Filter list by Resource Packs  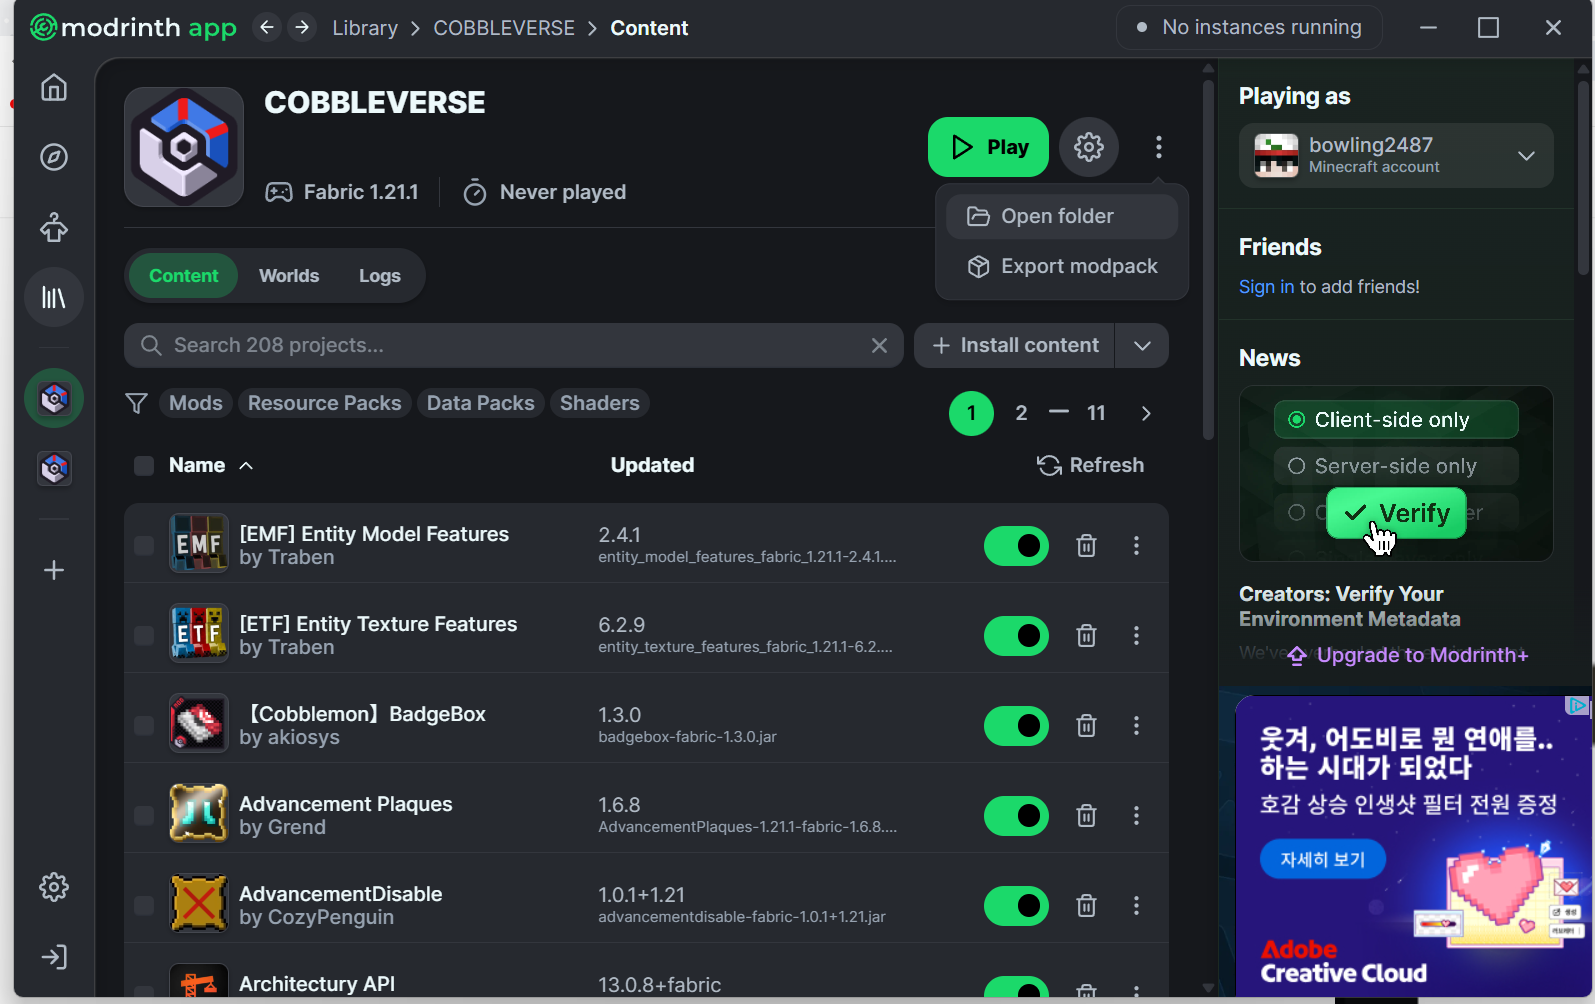[324, 403]
